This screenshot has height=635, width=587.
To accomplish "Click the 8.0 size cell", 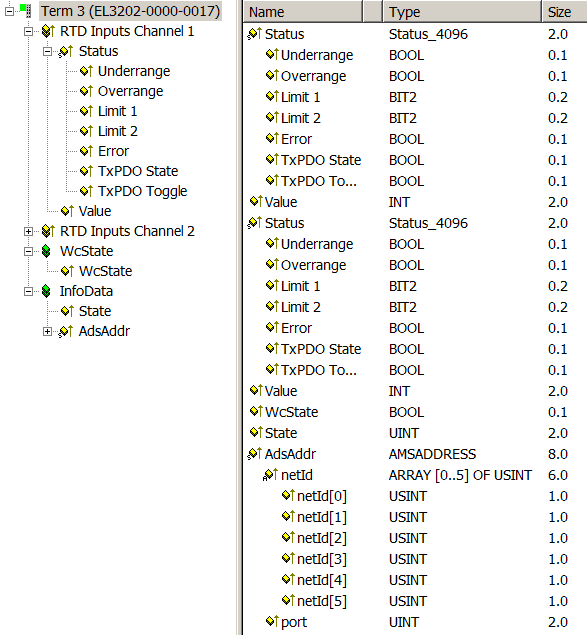I will point(558,454).
